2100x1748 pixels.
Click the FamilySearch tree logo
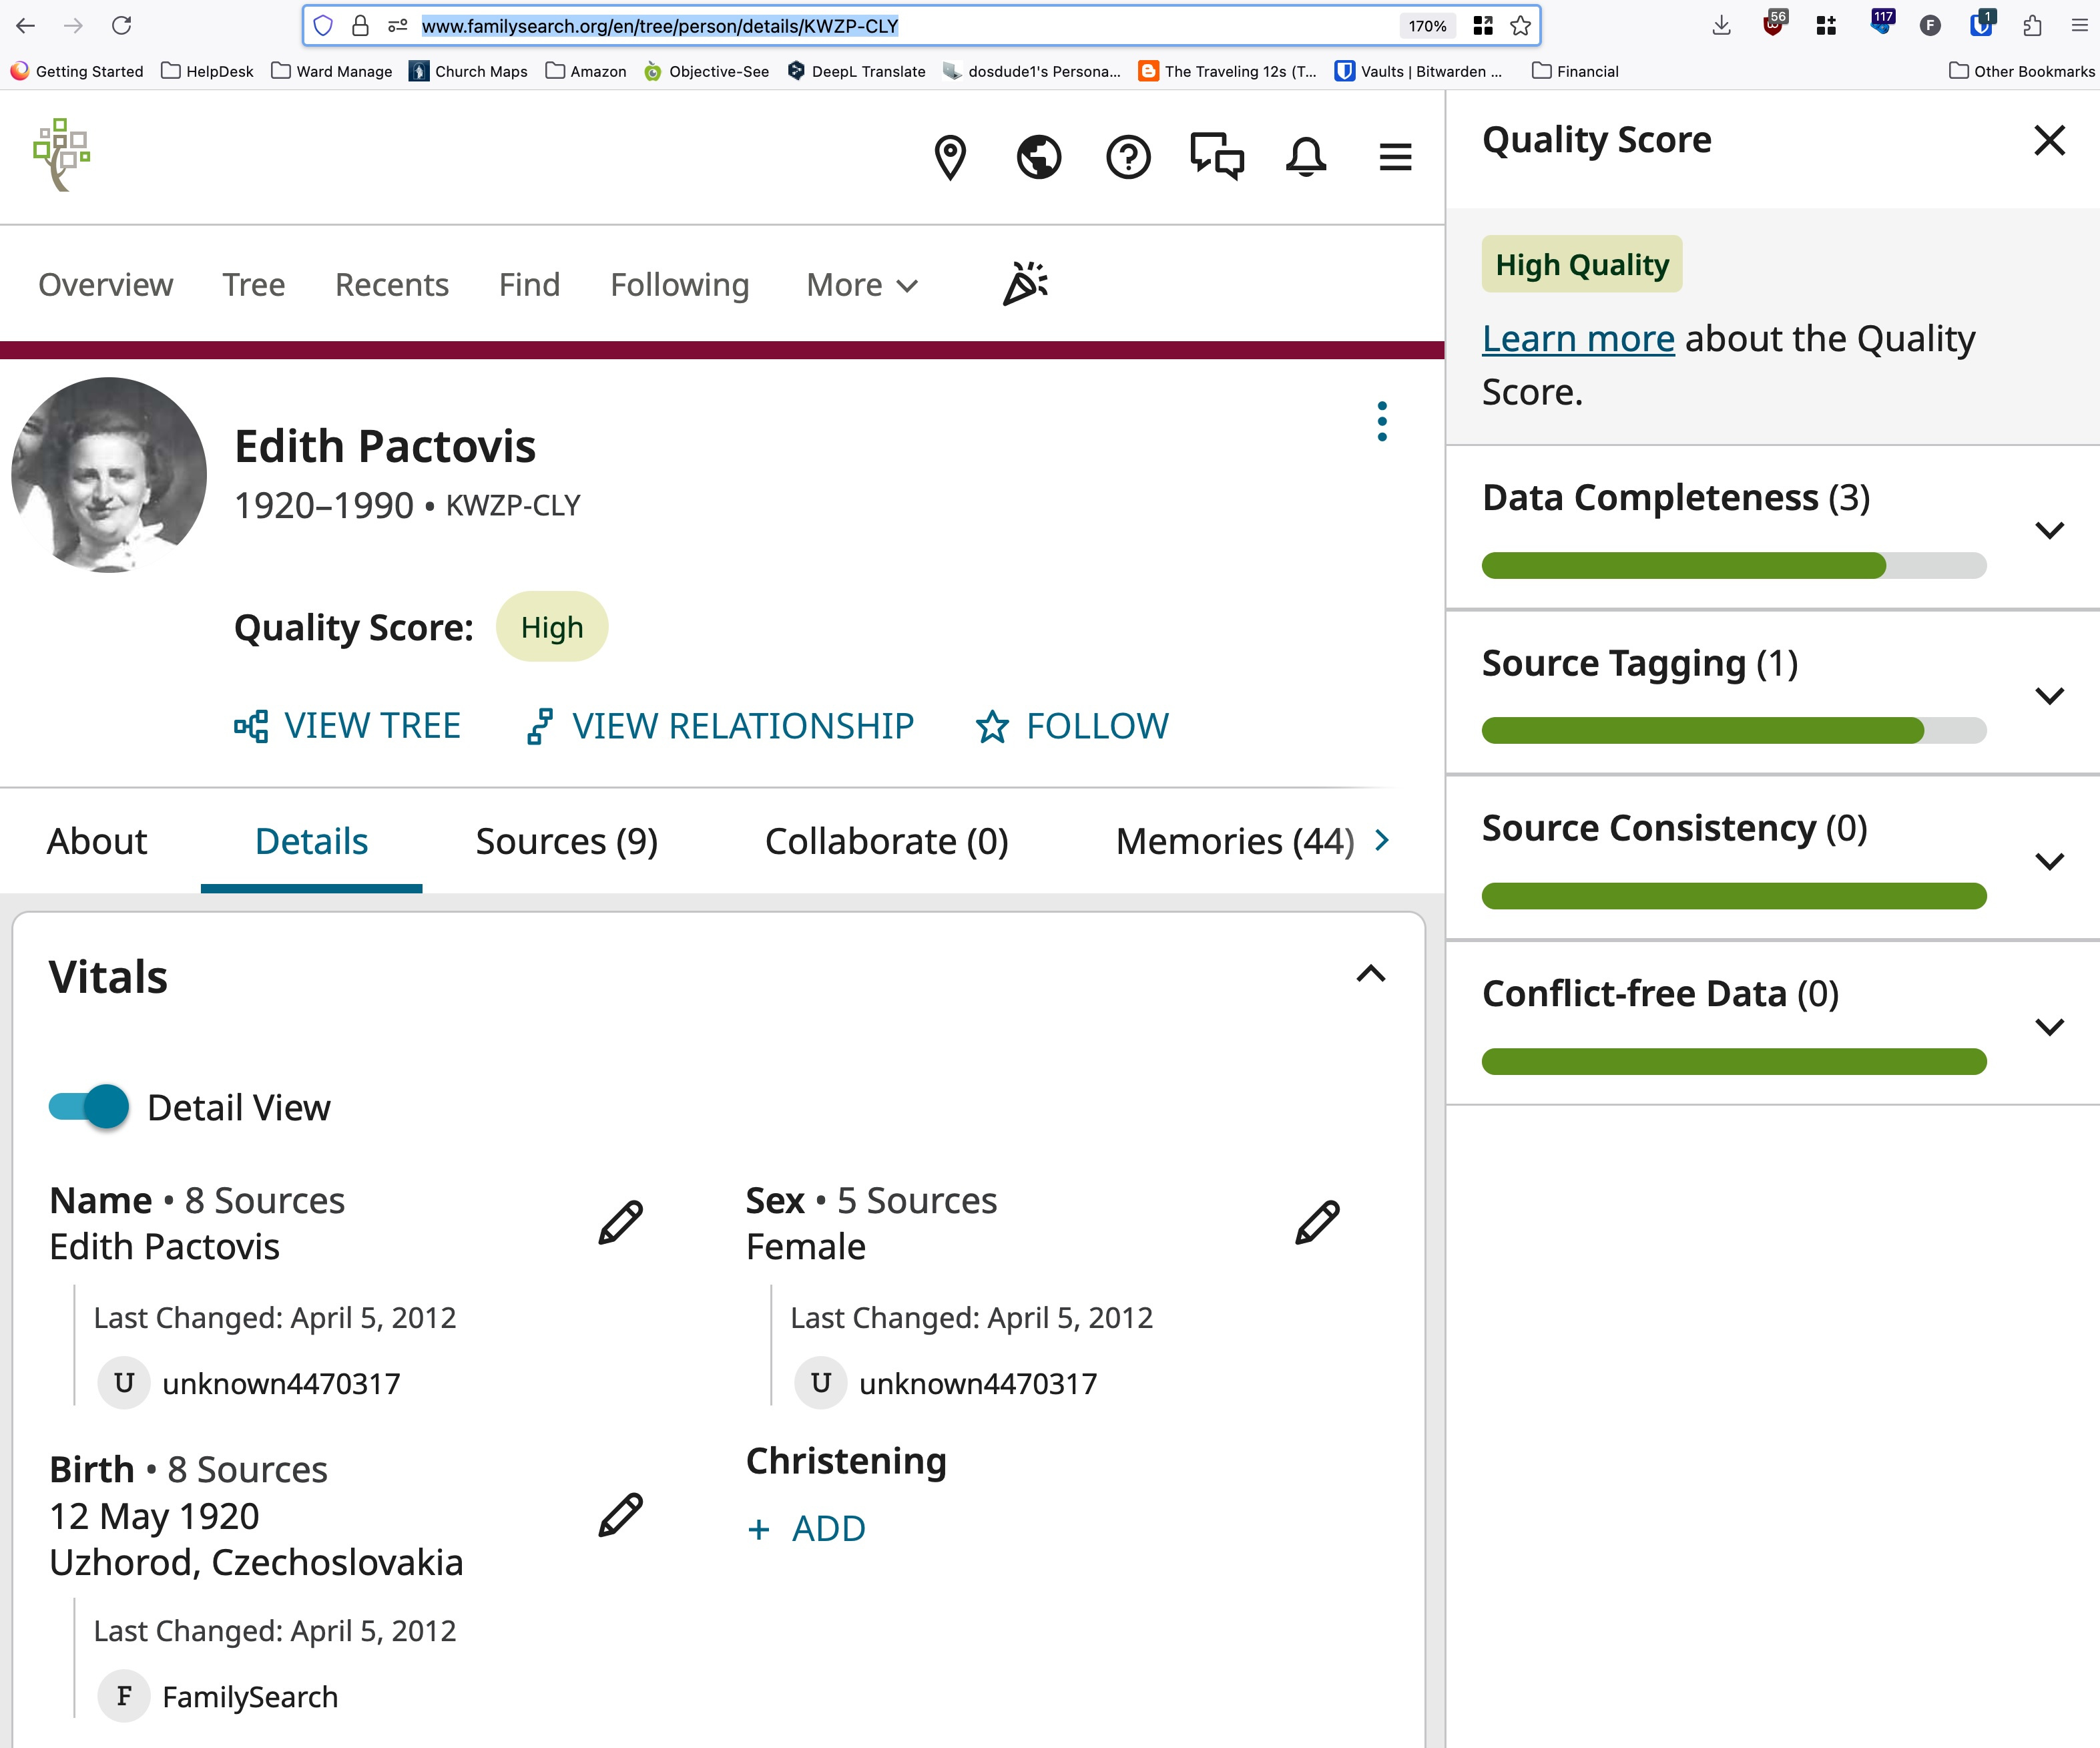(62, 155)
